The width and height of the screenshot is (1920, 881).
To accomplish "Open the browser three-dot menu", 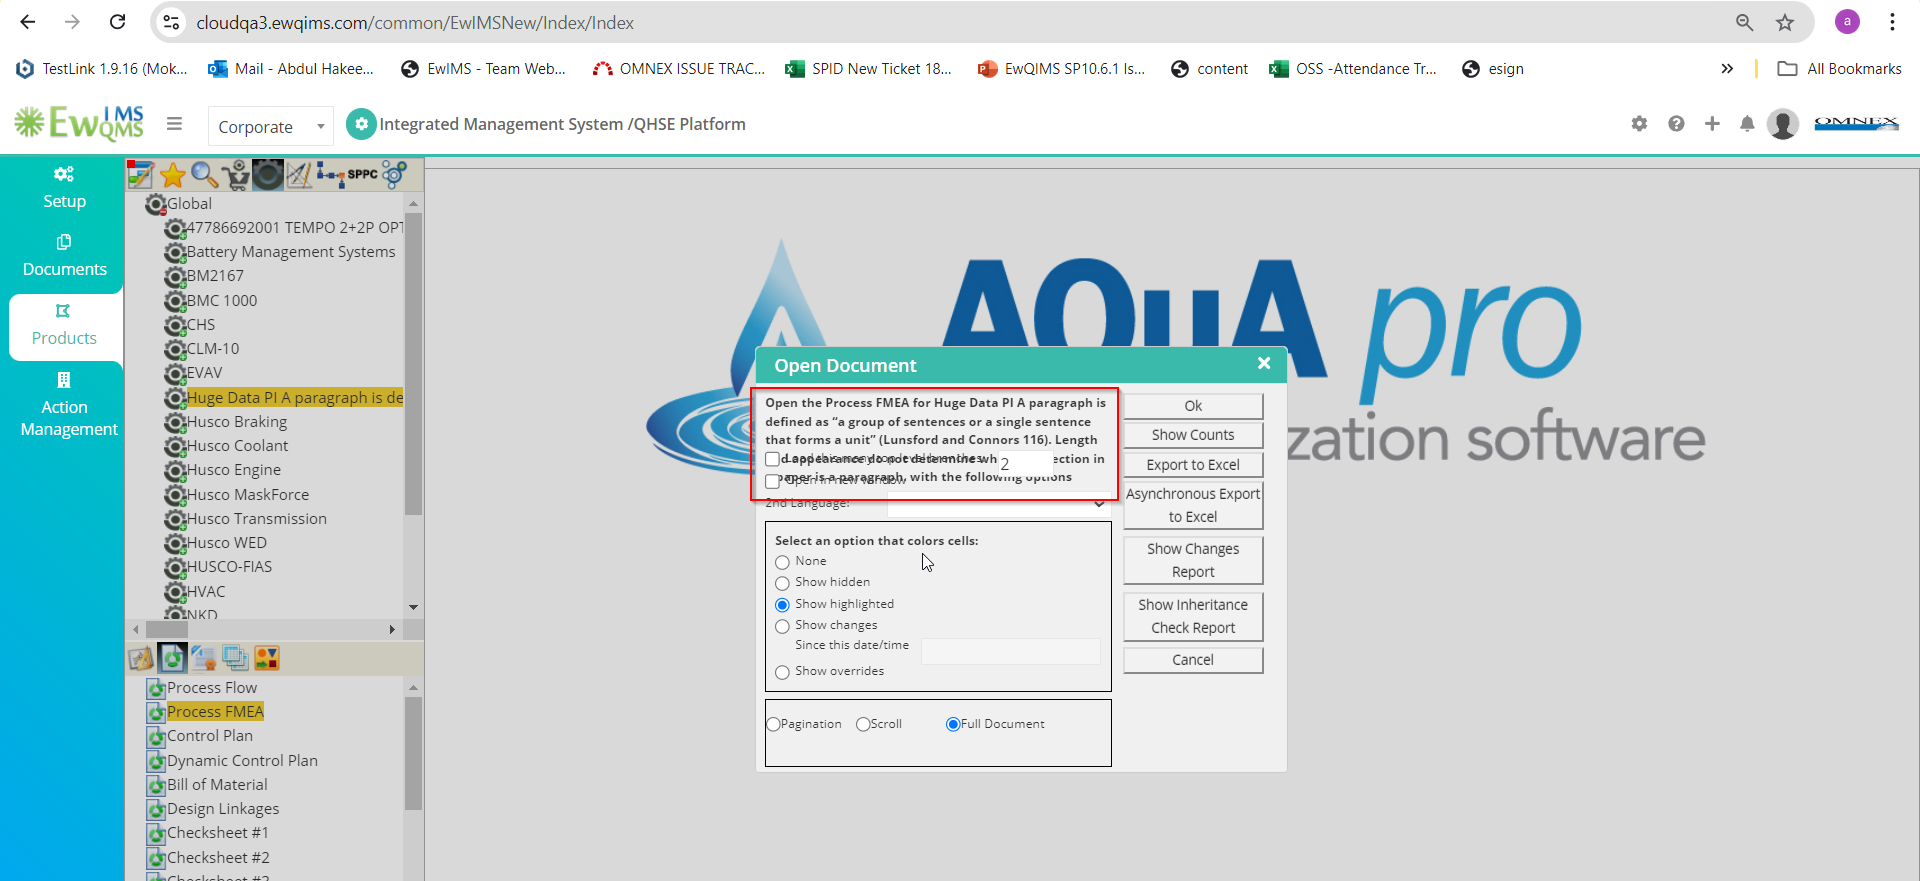I will (1892, 22).
